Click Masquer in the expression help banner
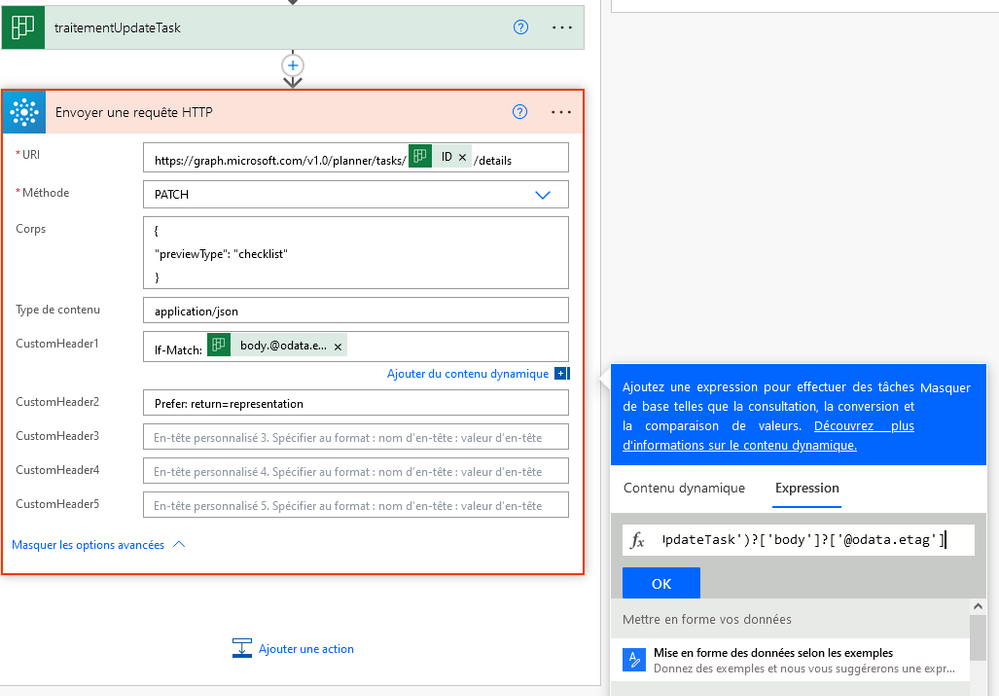999x696 pixels. [945, 388]
